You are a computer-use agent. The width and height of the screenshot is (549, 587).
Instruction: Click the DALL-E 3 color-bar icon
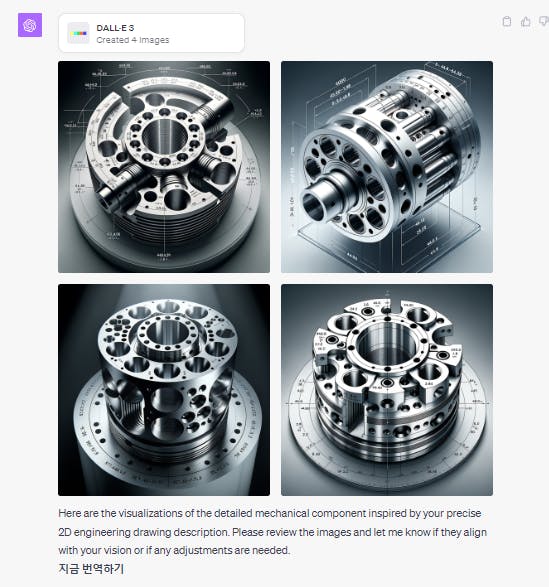[78, 33]
